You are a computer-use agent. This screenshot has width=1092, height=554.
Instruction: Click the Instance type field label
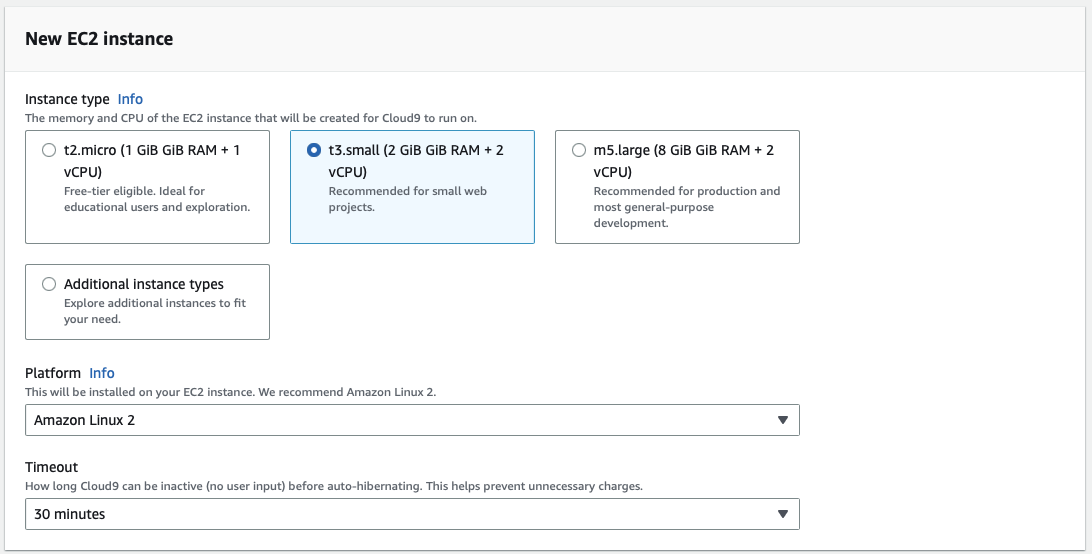tap(67, 99)
